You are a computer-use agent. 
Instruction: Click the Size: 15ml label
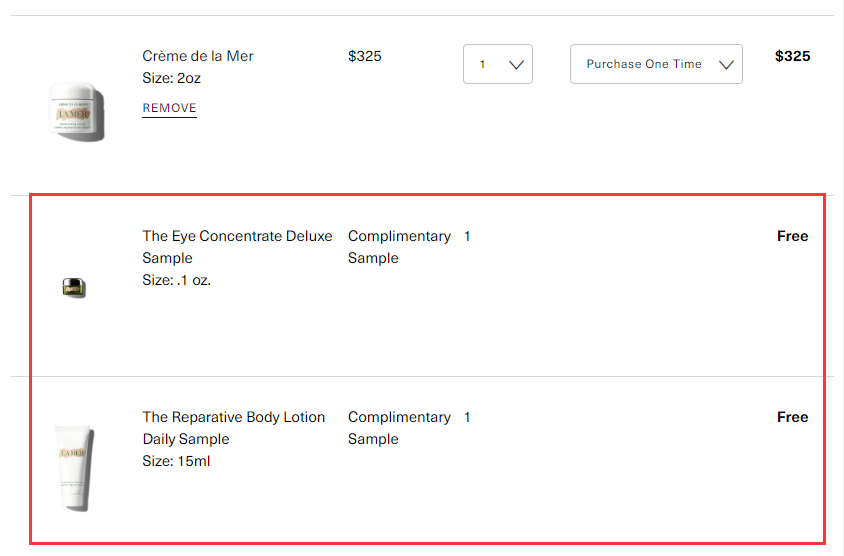tap(176, 461)
